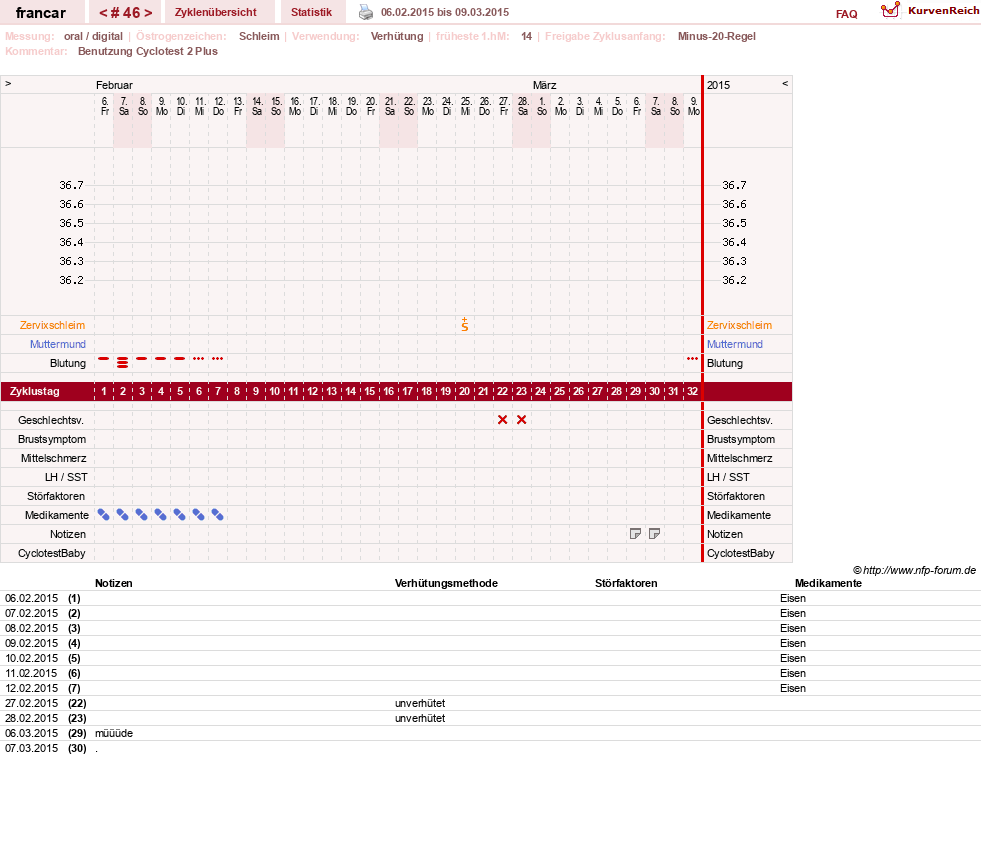Viewport: 981px width, 862px height.
Task: Click the 14. Sa date header
Action: [x=257, y=106]
